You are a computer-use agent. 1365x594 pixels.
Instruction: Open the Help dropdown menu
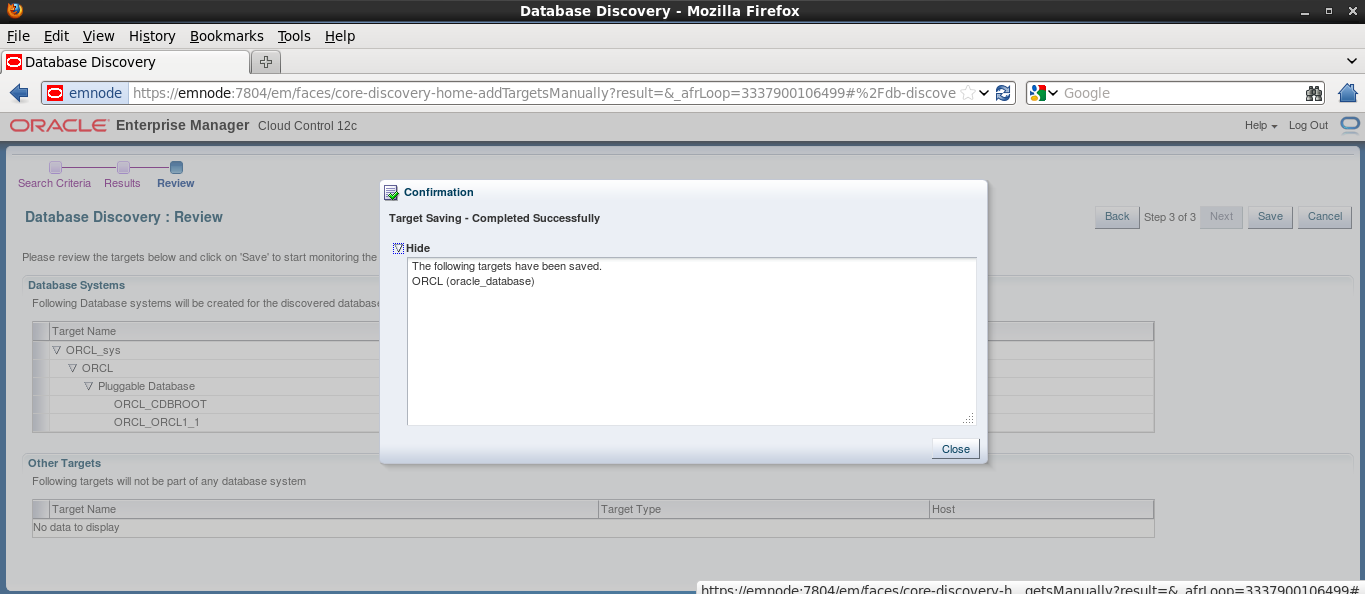[1261, 126]
